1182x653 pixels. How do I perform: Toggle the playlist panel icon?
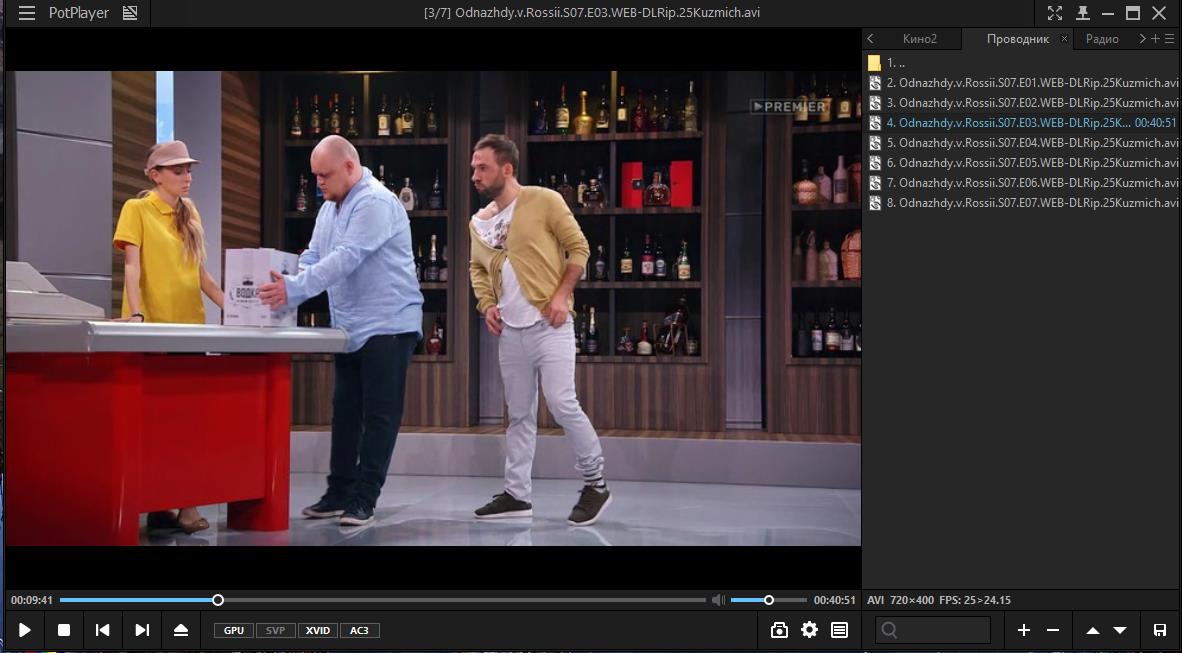pos(839,630)
